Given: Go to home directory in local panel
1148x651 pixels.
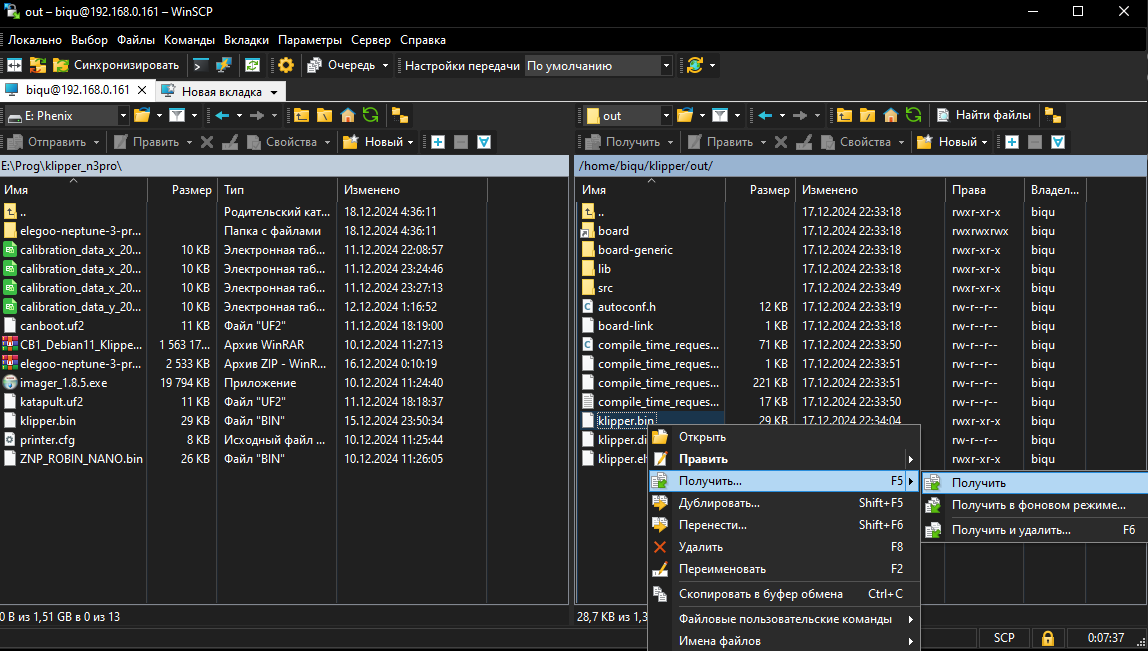Looking at the screenshot, I should coord(348,115).
